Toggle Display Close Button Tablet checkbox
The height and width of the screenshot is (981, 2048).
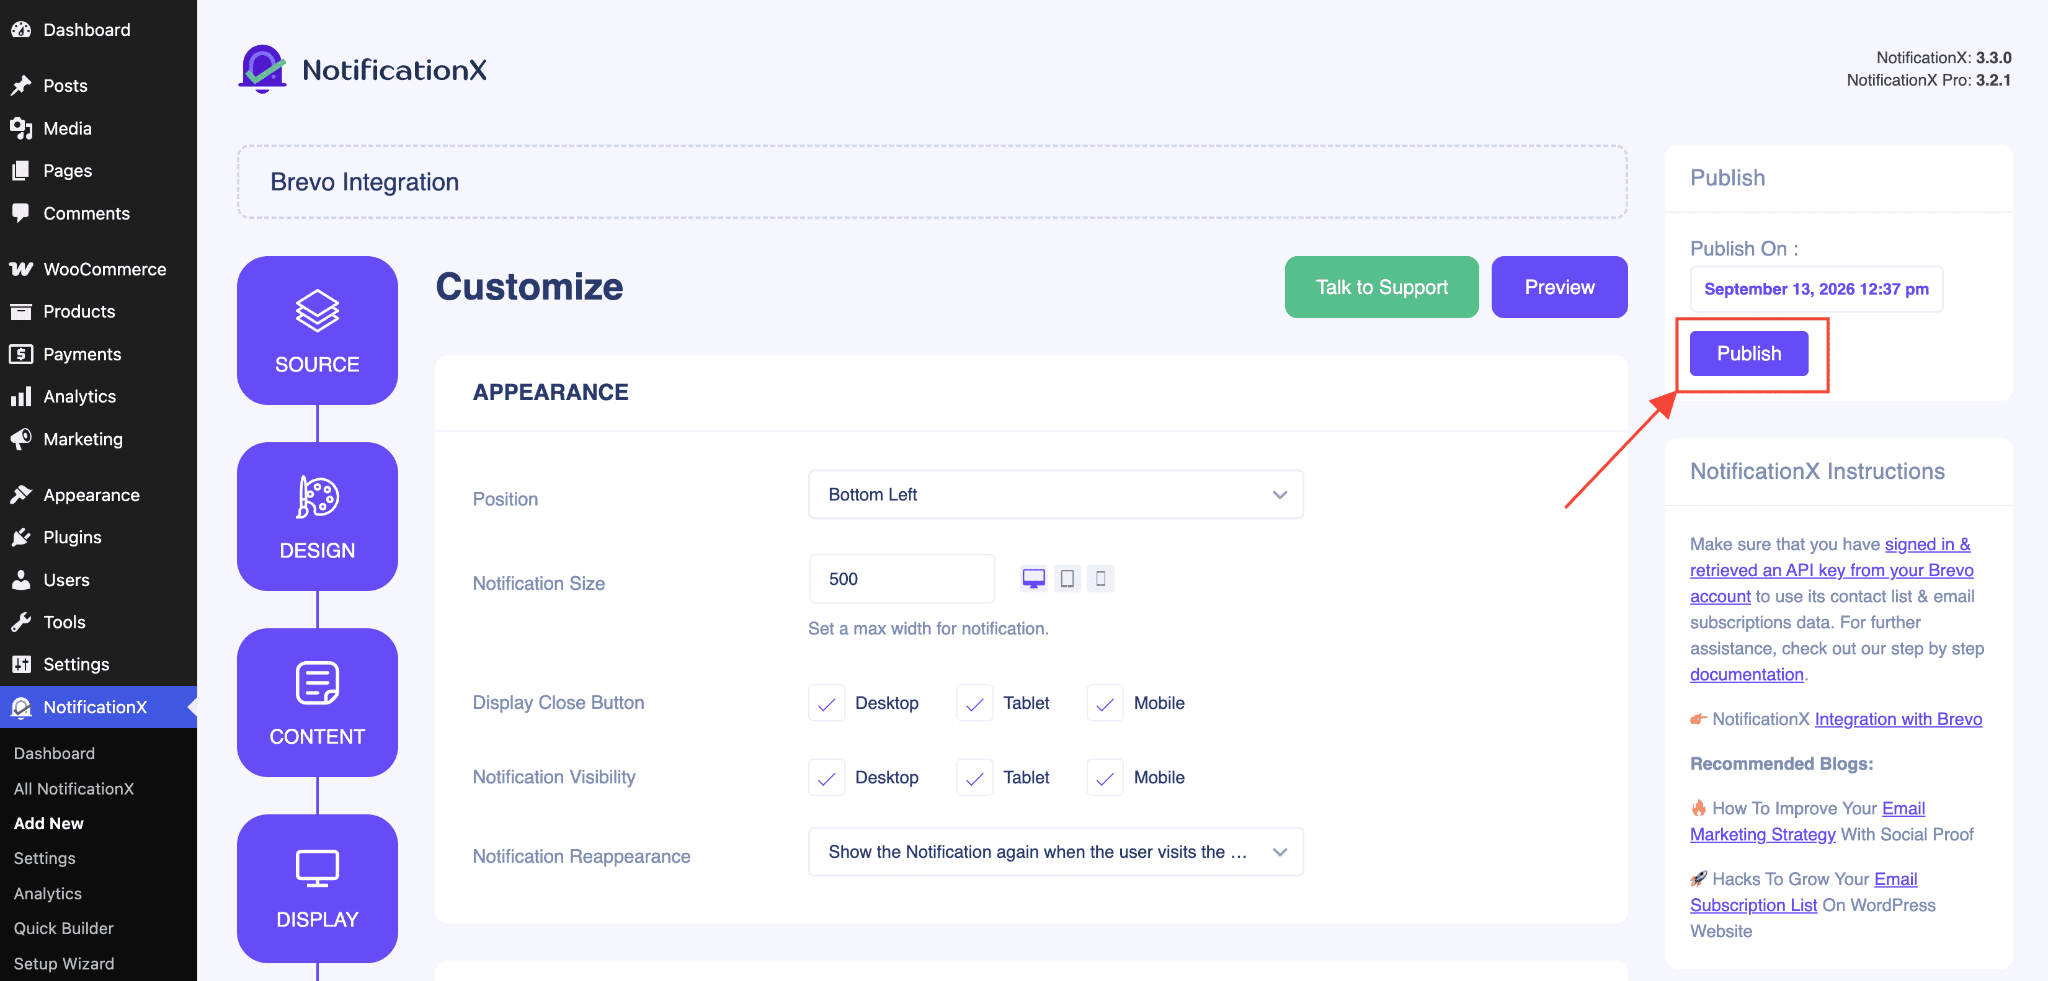click(x=975, y=703)
